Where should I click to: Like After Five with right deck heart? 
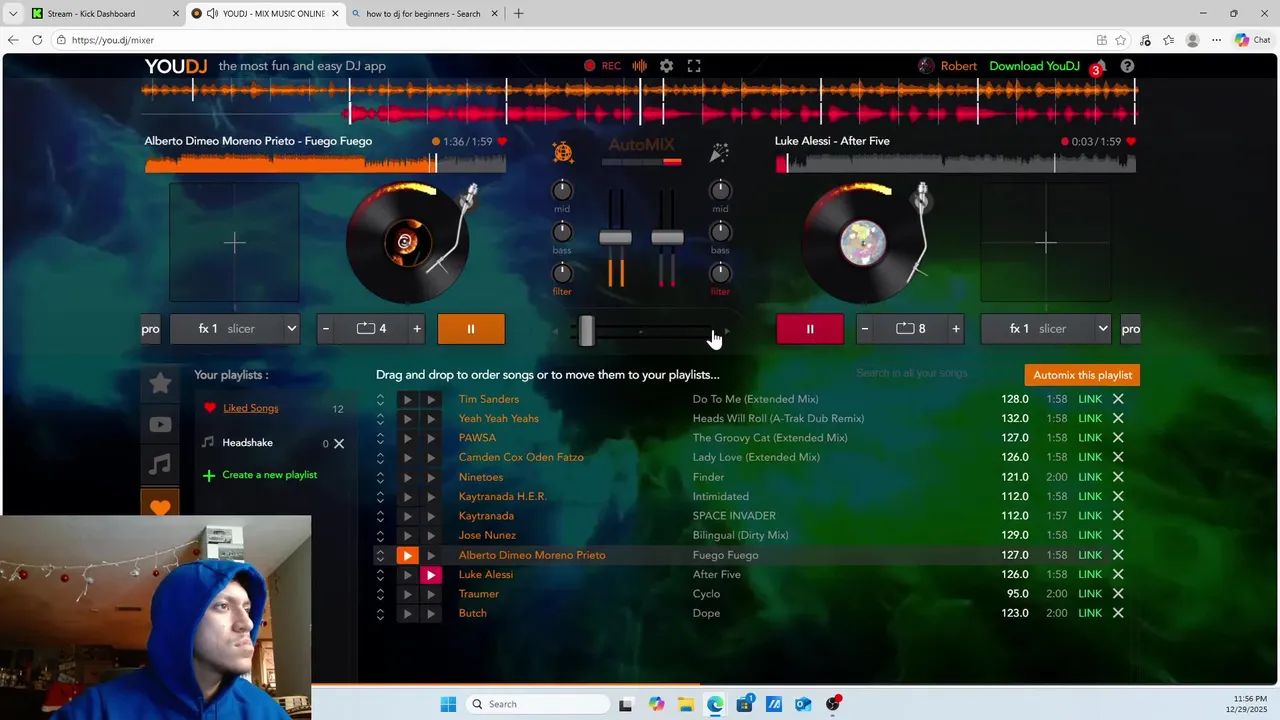(1131, 142)
